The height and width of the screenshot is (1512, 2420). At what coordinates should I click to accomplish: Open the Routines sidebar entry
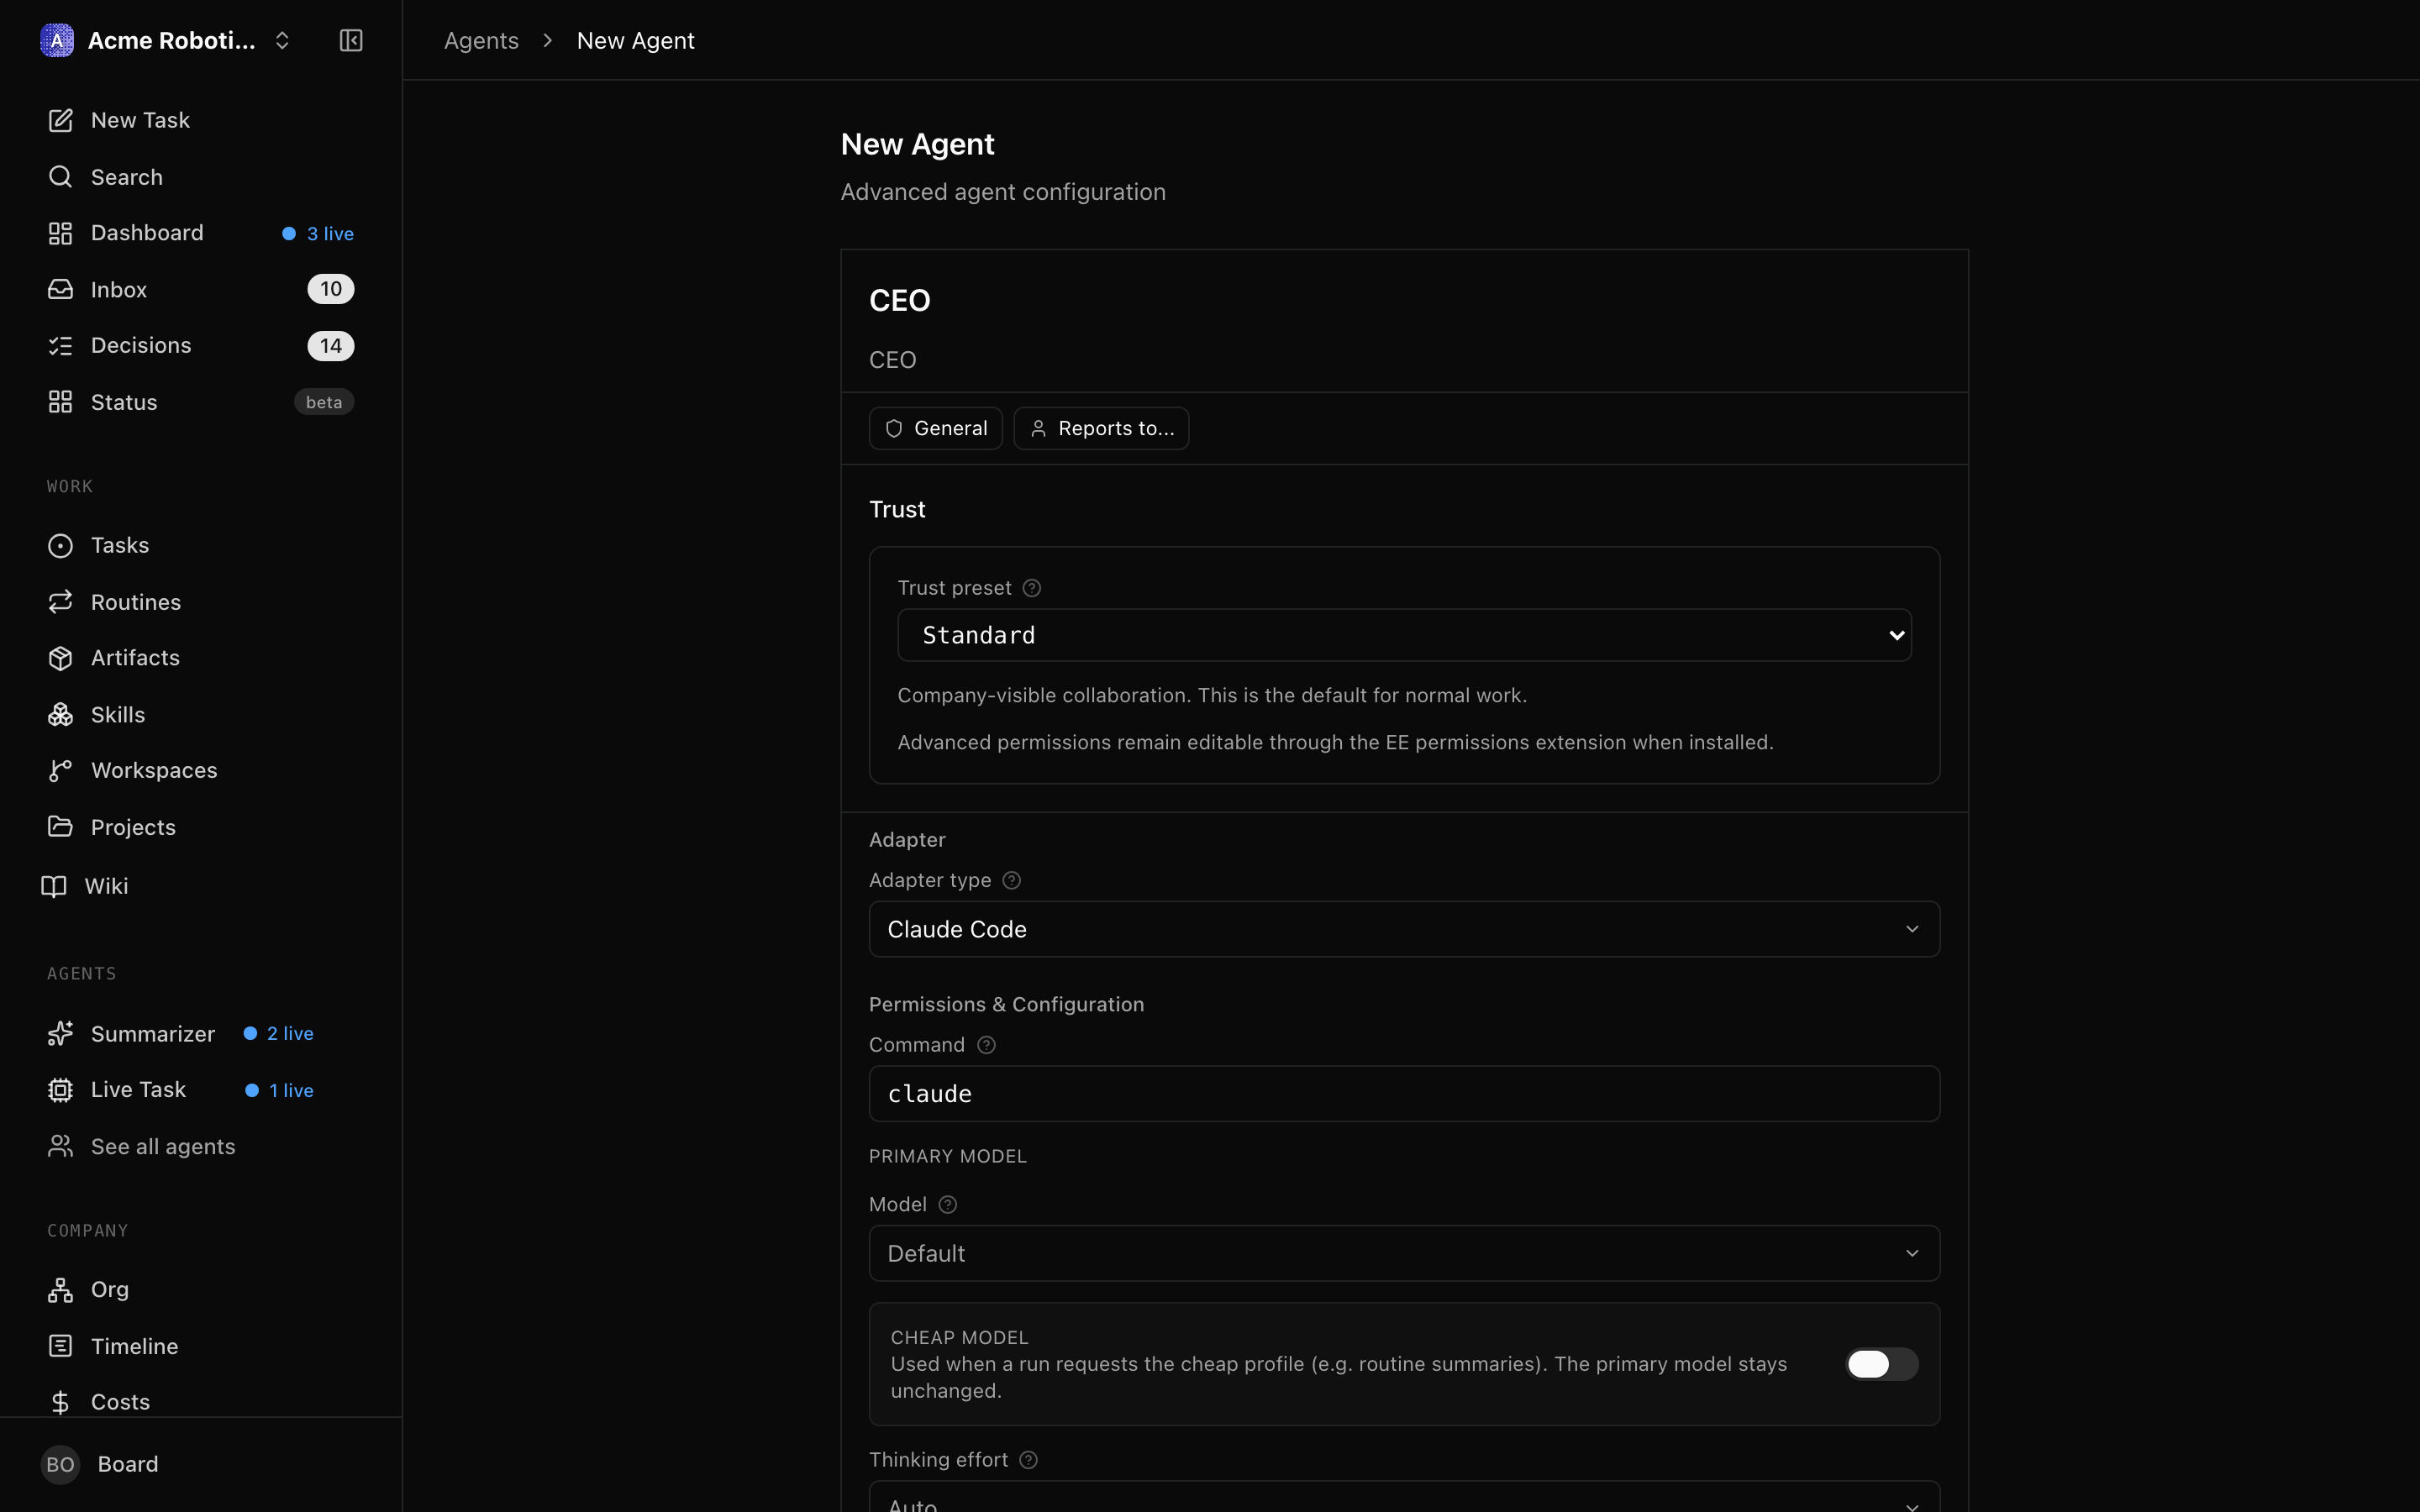pyautogui.click(x=200, y=601)
